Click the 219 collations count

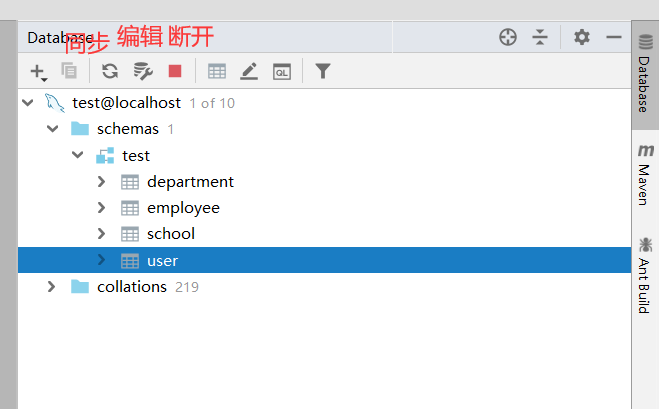187,287
